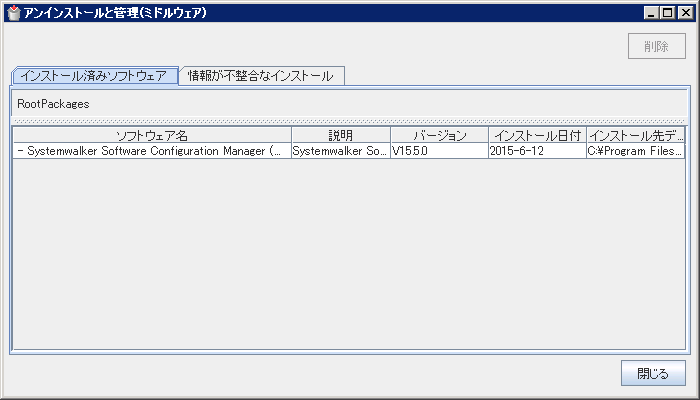
Task: Click the V15.5.0 version cell
Action: pos(440,151)
